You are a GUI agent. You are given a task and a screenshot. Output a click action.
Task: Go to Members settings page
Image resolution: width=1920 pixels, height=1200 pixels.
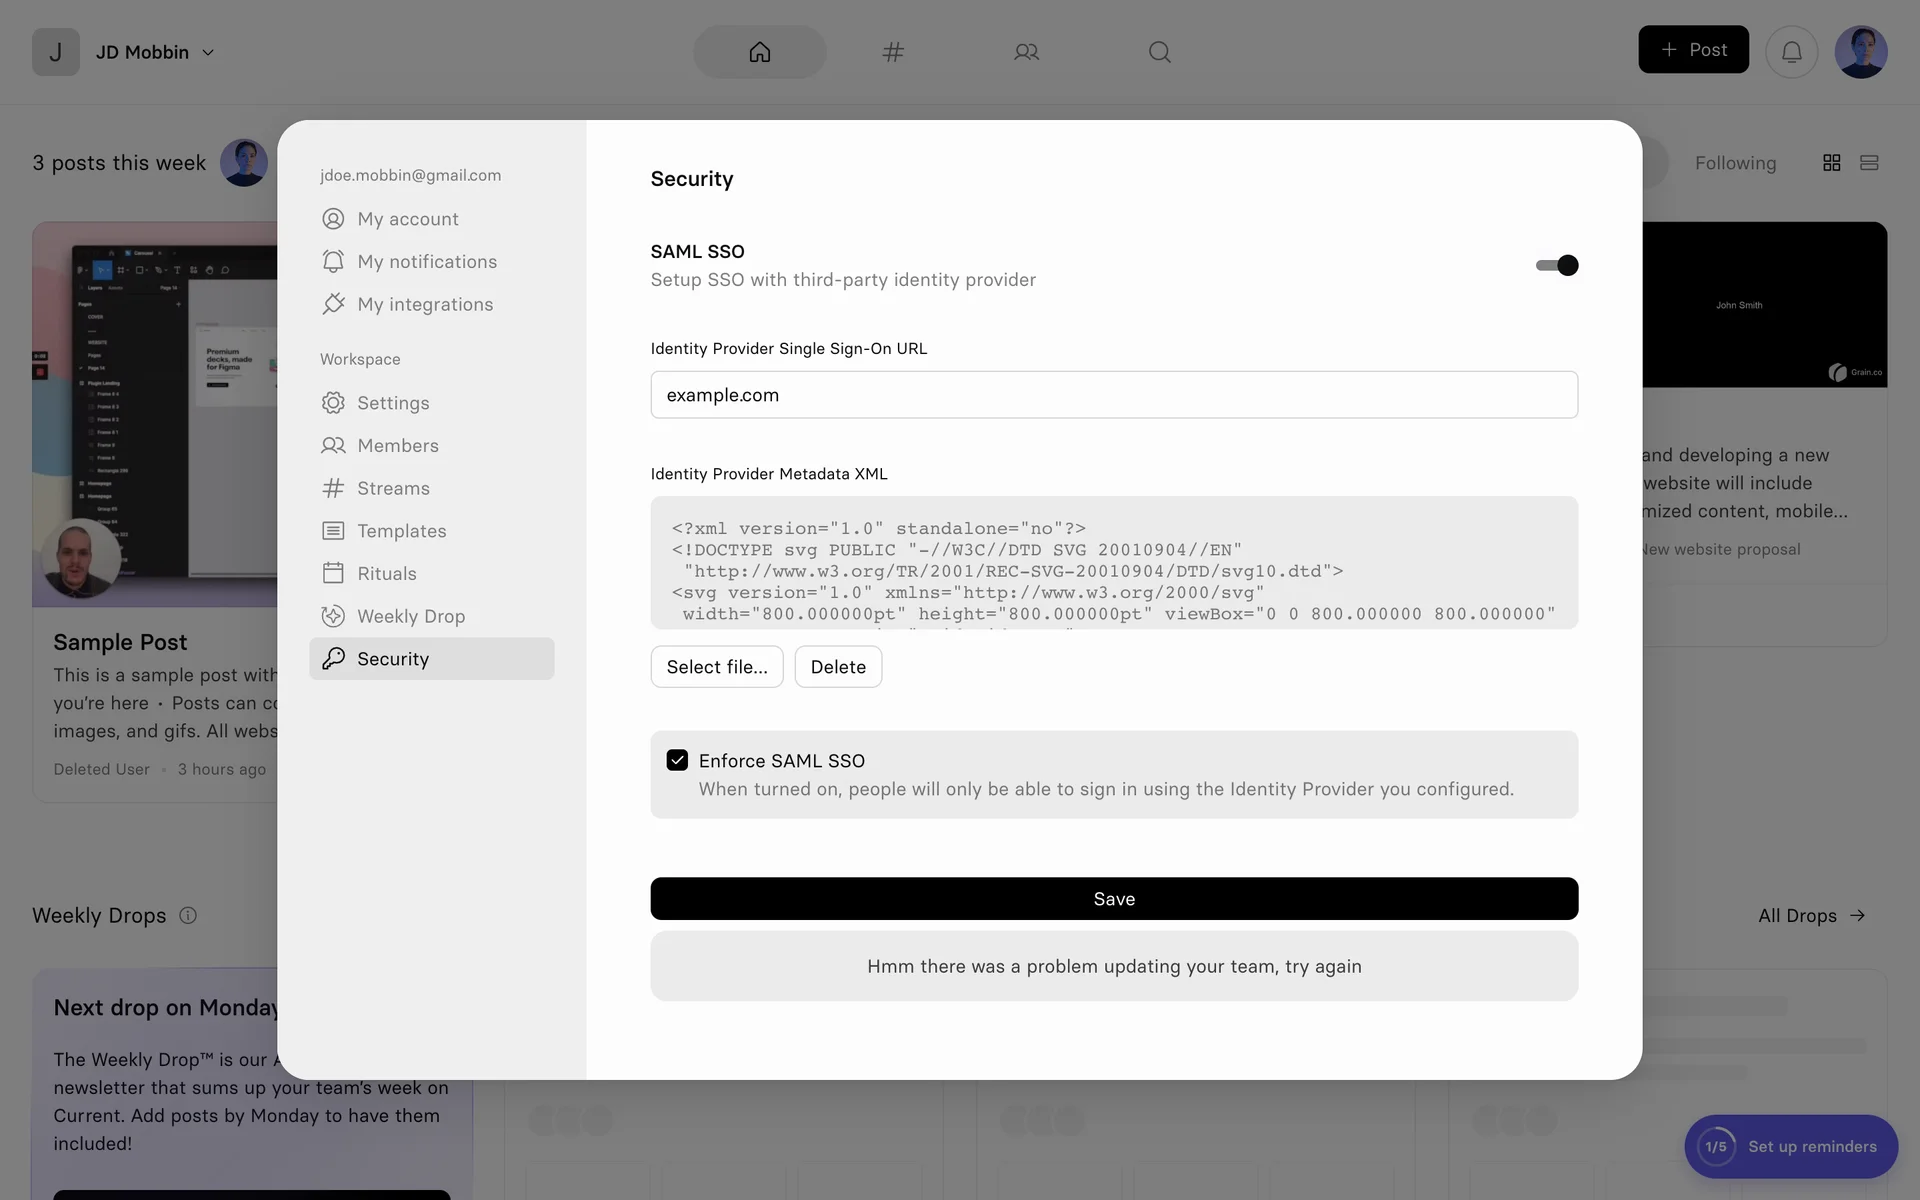pyautogui.click(x=397, y=445)
